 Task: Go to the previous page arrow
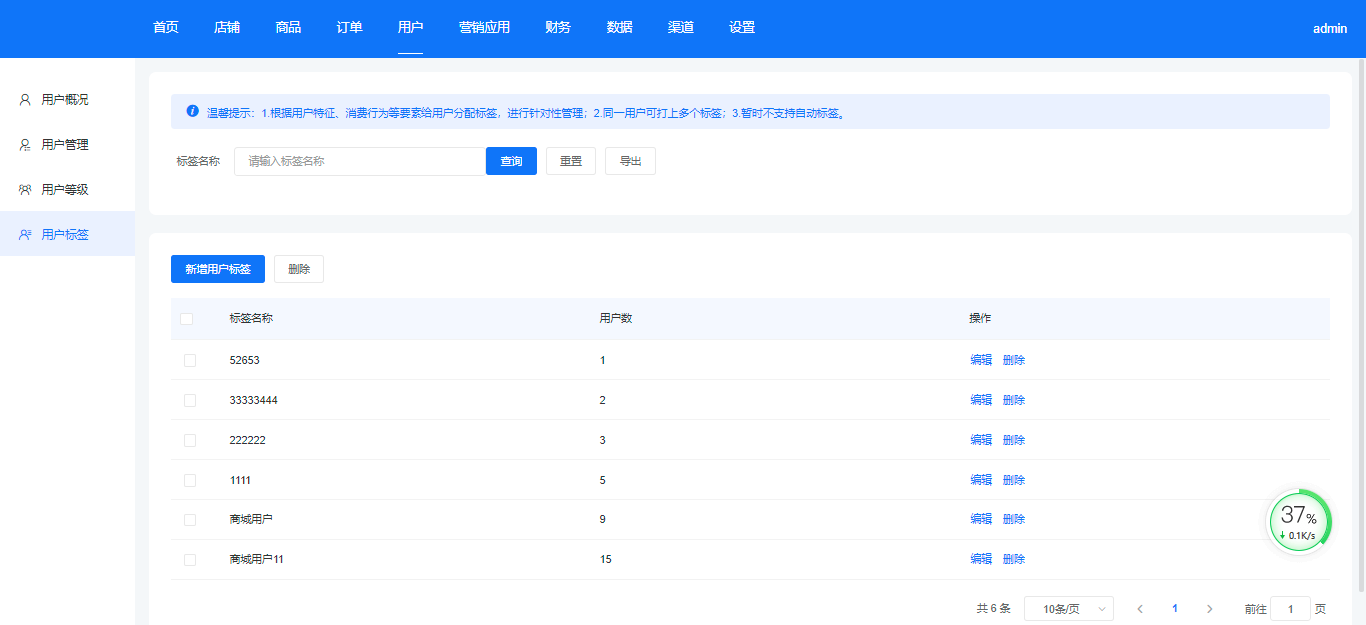tap(1140, 609)
